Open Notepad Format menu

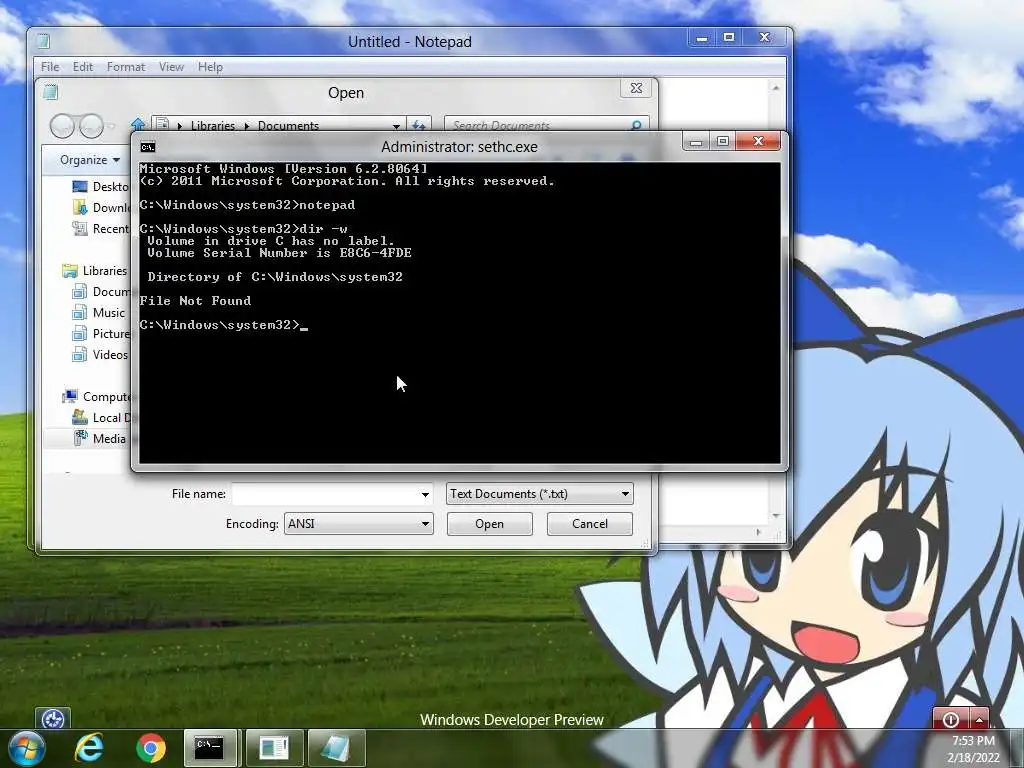[x=125, y=67]
